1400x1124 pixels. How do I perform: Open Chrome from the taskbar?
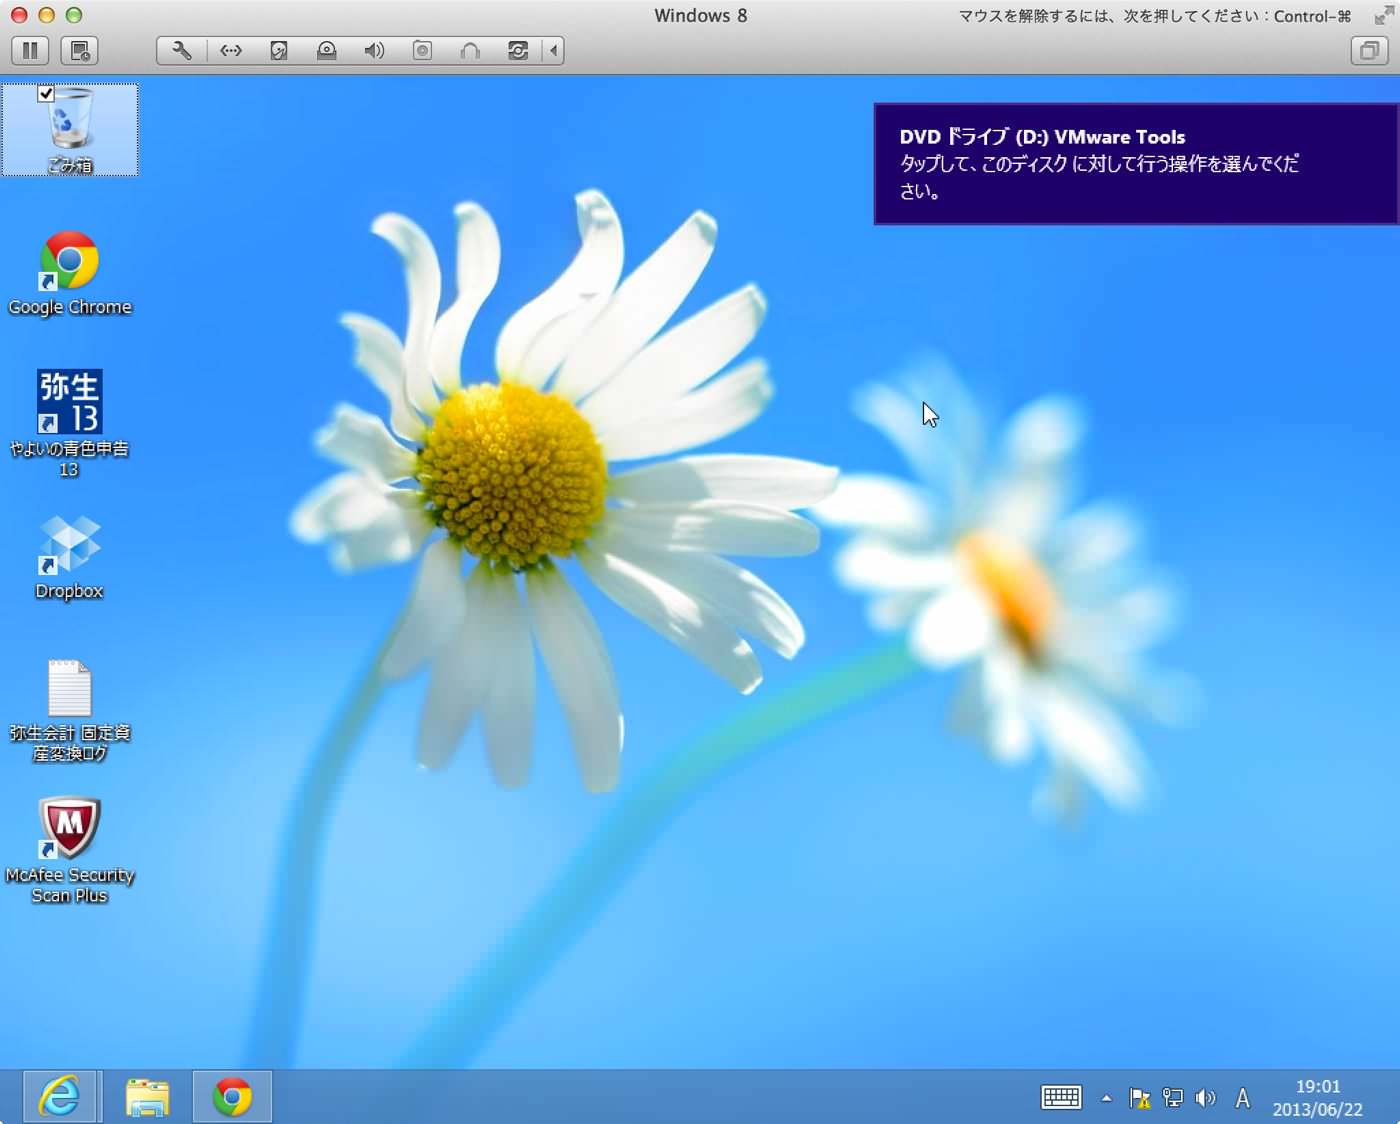[x=232, y=1097]
